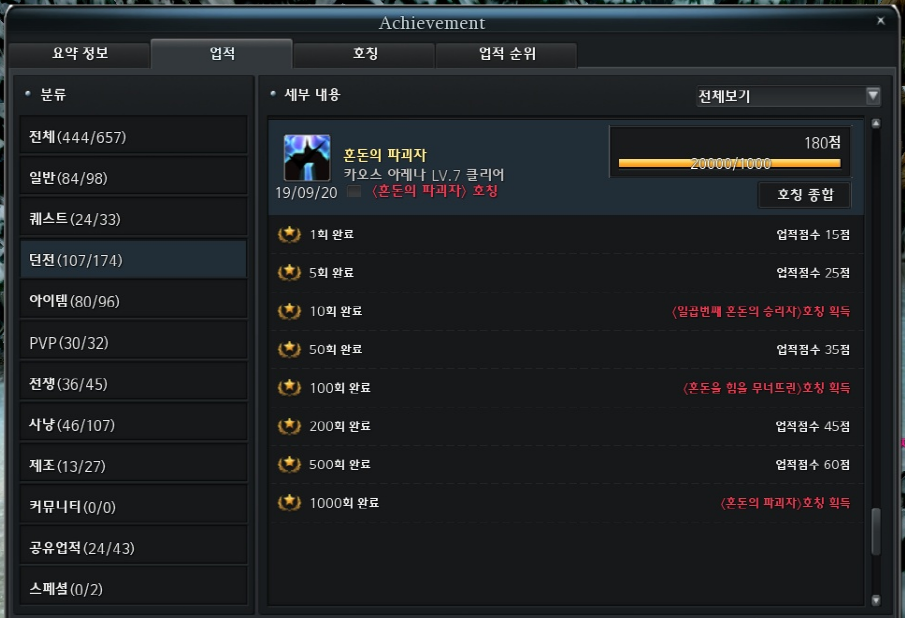Click the star medal beside 200회 완료
Image resolution: width=905 pixels, height=618 pixels.
coord(289,426)
